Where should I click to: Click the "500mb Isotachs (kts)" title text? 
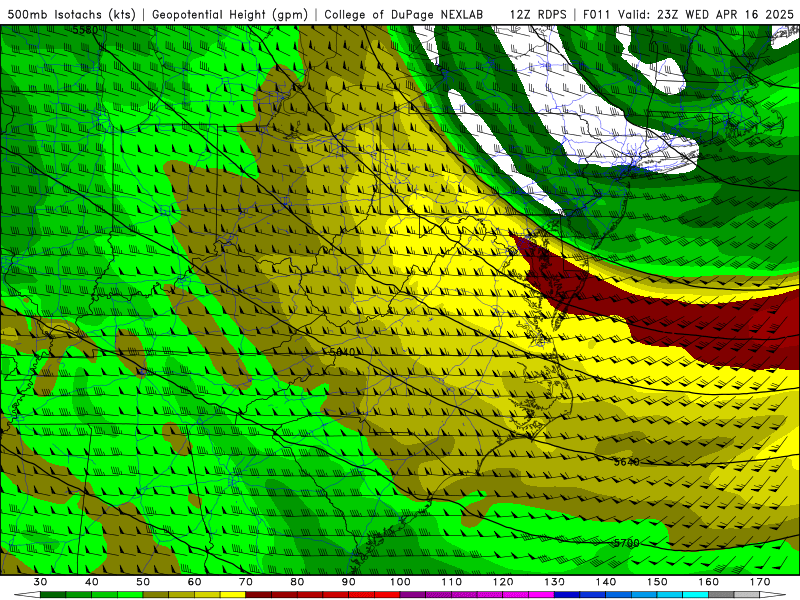(71, 14)
